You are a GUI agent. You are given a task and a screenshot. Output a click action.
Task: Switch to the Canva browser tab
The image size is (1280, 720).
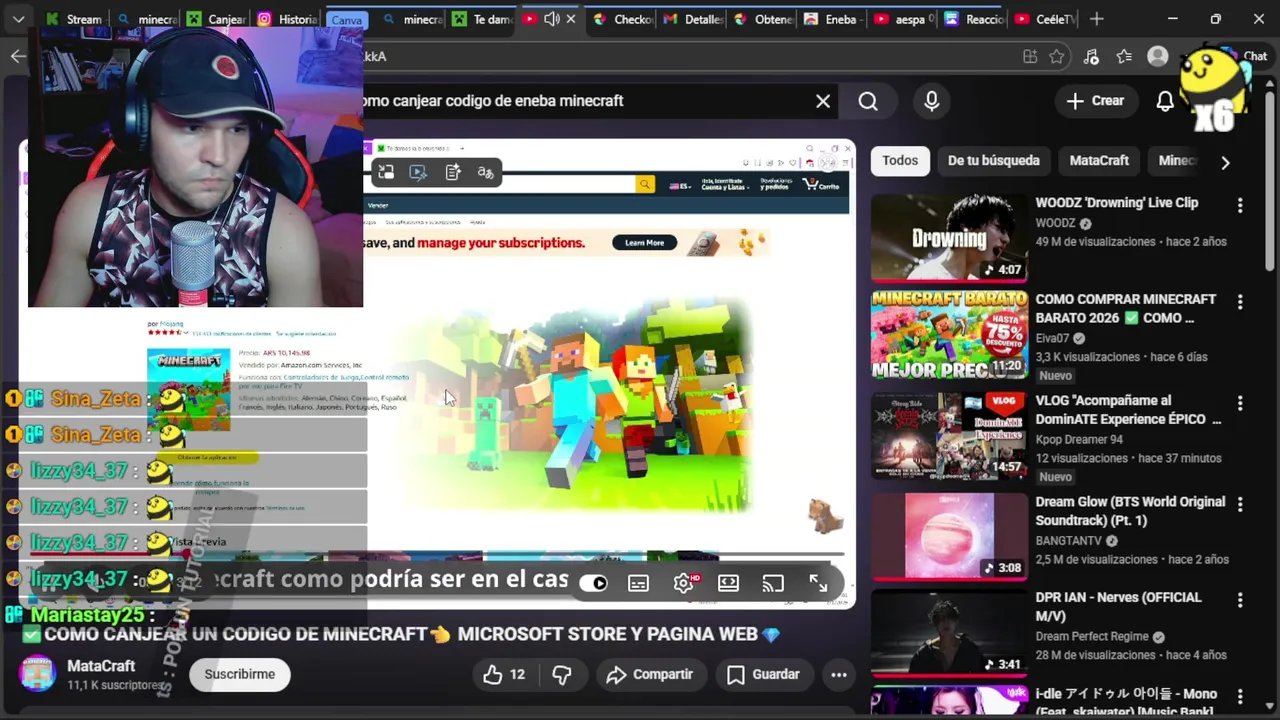tap(346, 19)
